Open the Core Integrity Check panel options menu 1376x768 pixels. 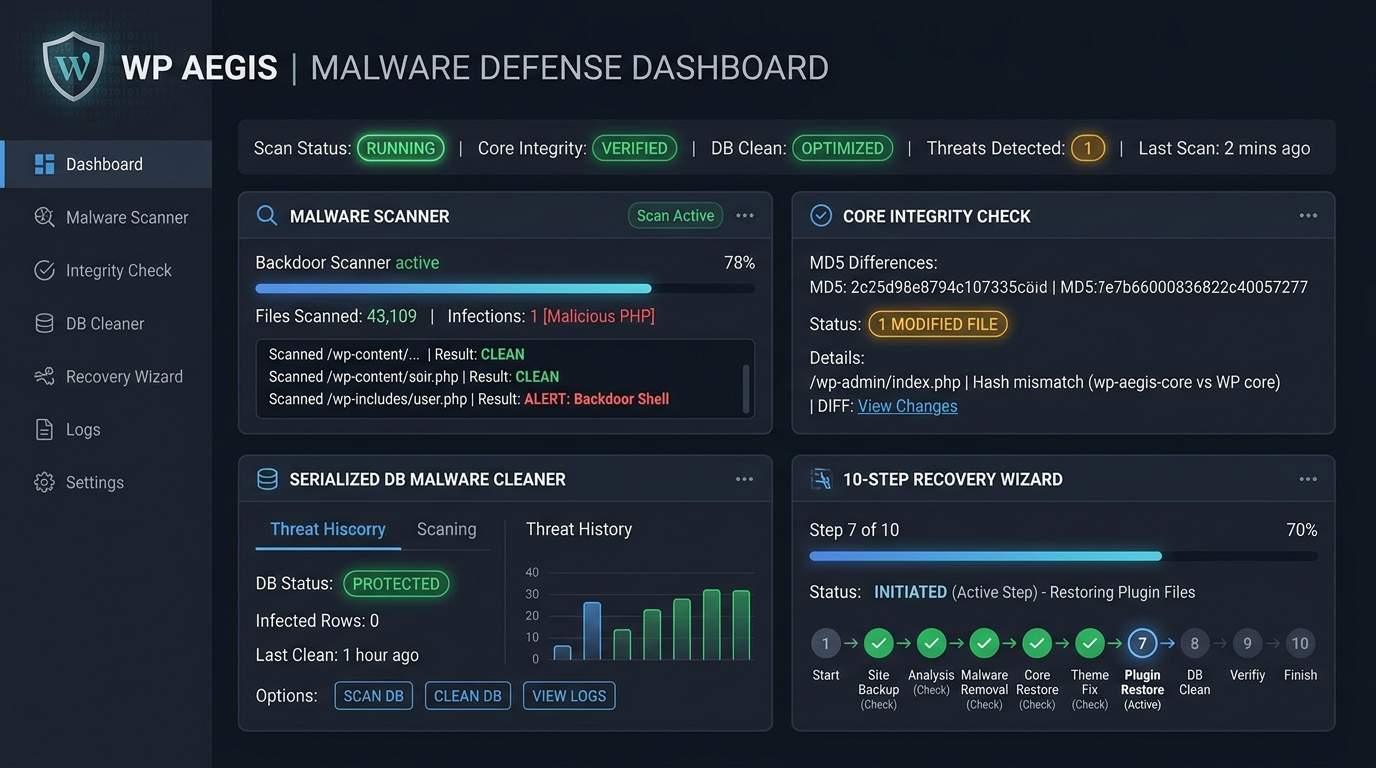(x=1308, y=216)
